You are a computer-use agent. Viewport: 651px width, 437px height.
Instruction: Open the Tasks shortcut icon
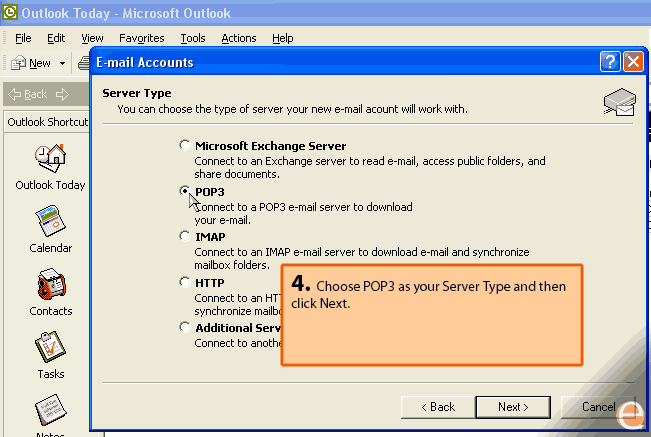click(50, 348)
